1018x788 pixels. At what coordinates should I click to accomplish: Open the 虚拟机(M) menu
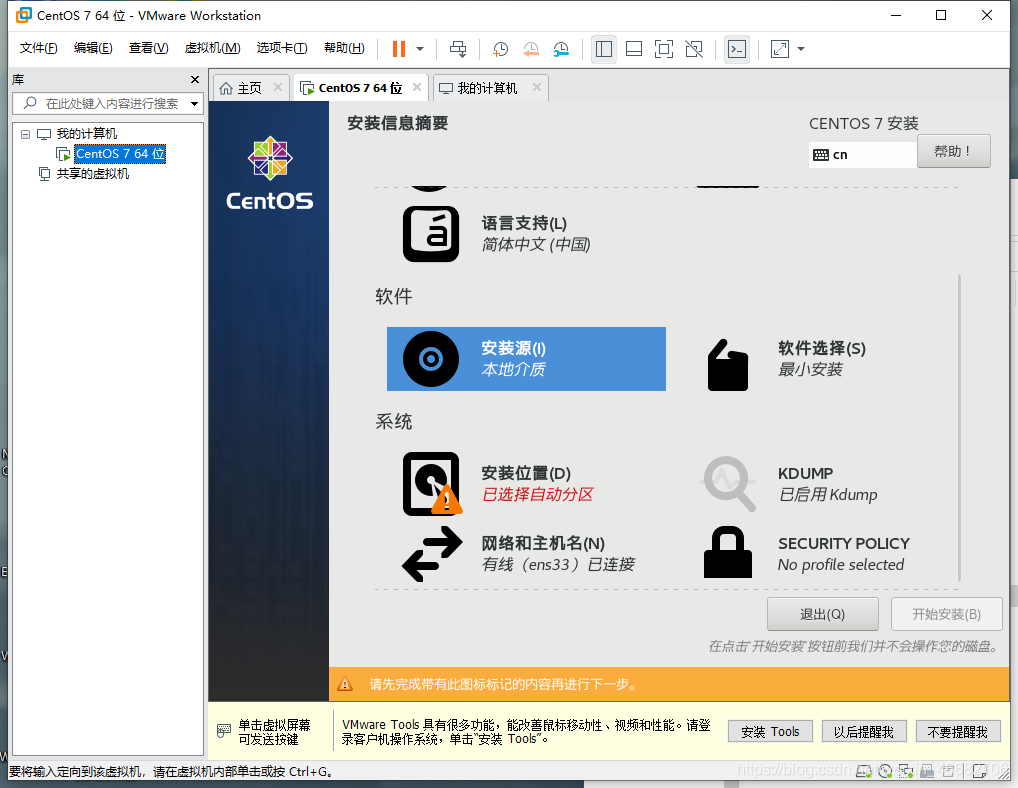pyautogui.click(x=212, y=48)
